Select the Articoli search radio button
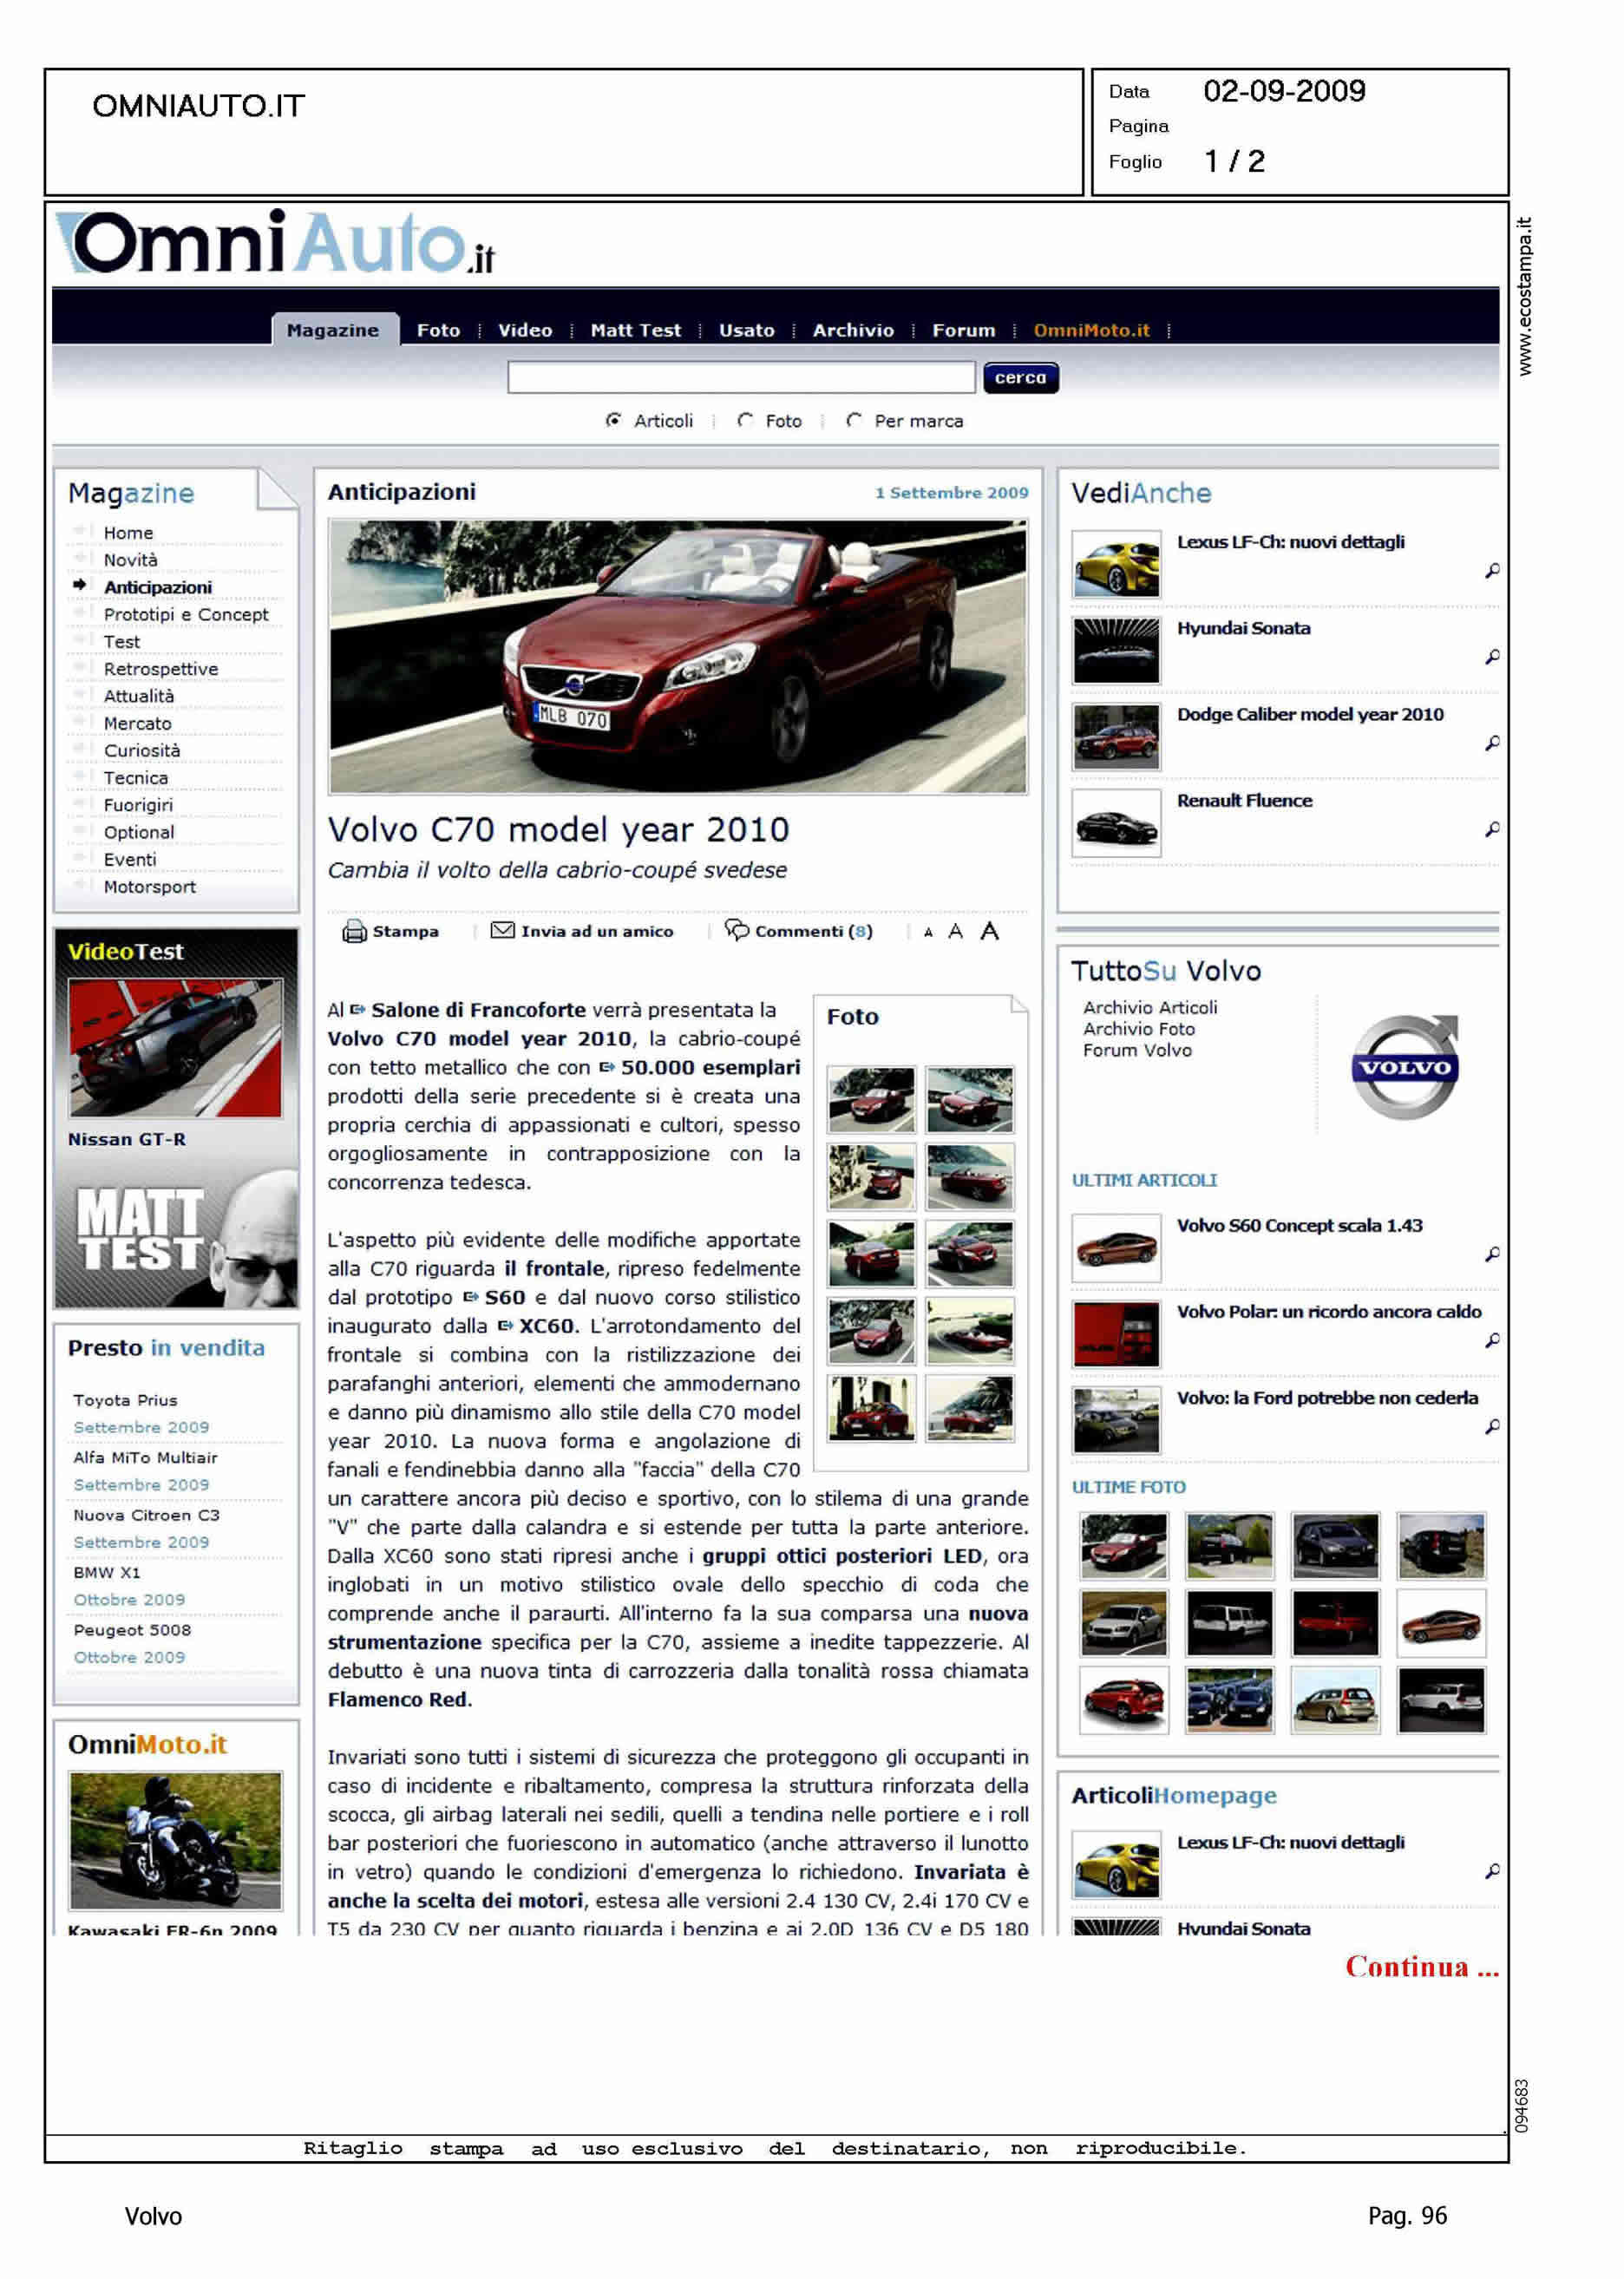1624x2279 pixels. point(613,421)
